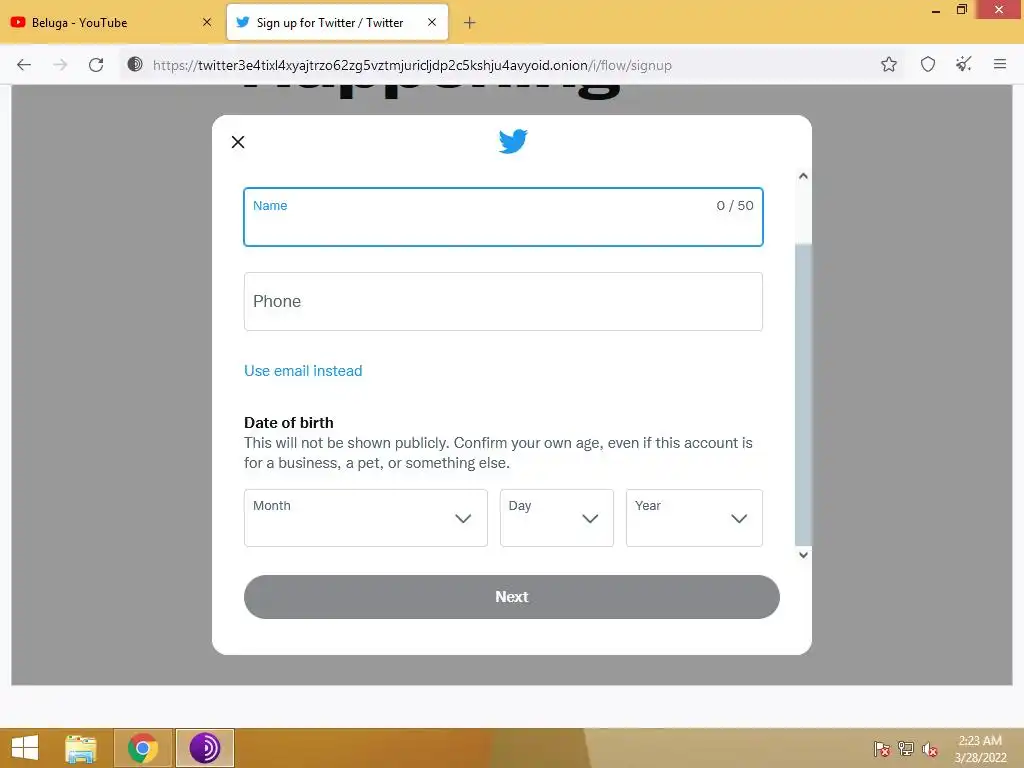Click into the Phone field
The image size is (1024, 768).
click(x=503, y=301)
